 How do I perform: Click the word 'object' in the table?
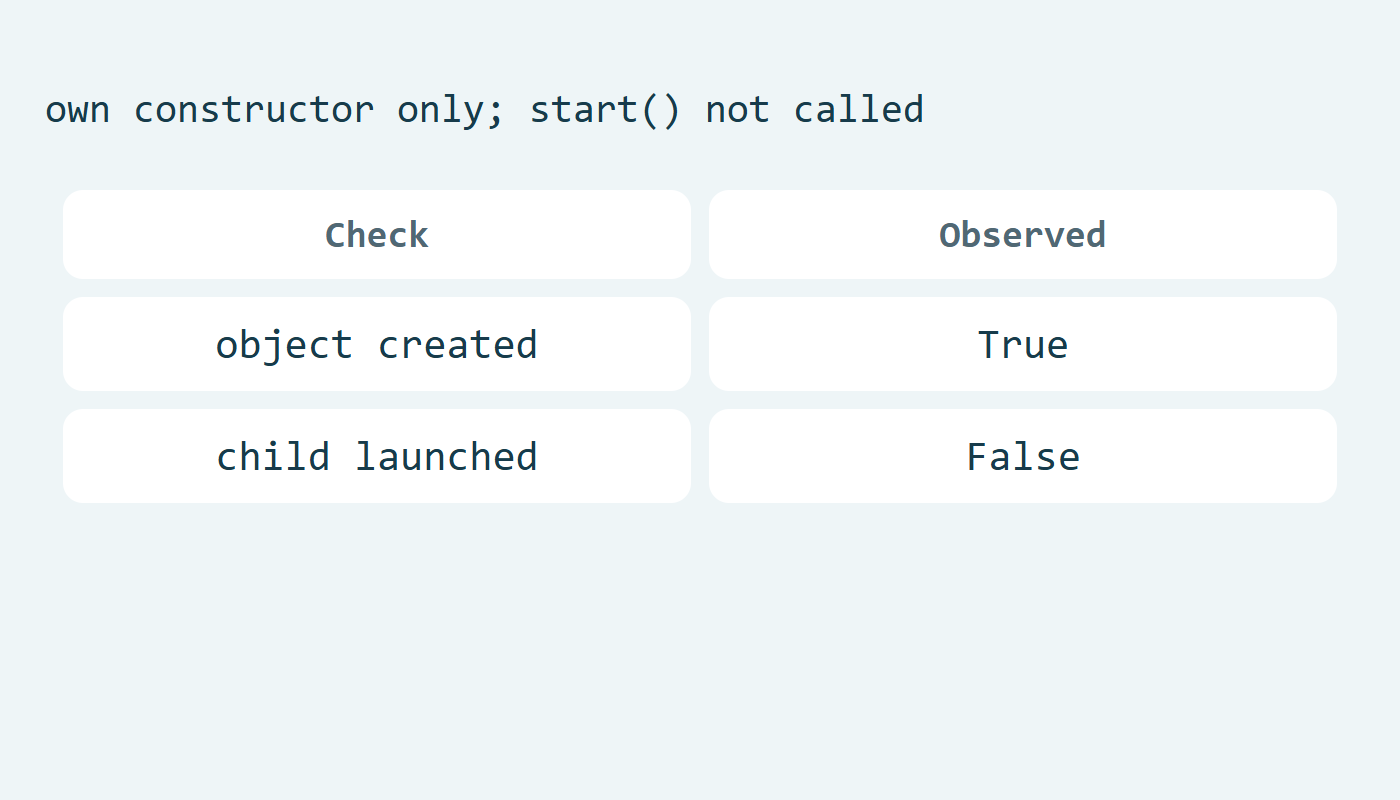[285, 346]
